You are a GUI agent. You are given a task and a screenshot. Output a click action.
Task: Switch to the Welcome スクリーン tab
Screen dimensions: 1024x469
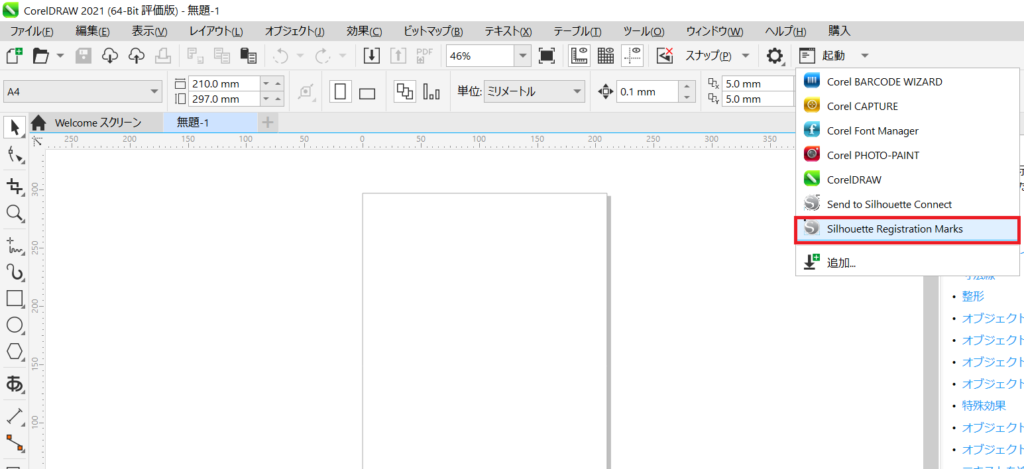97,122
